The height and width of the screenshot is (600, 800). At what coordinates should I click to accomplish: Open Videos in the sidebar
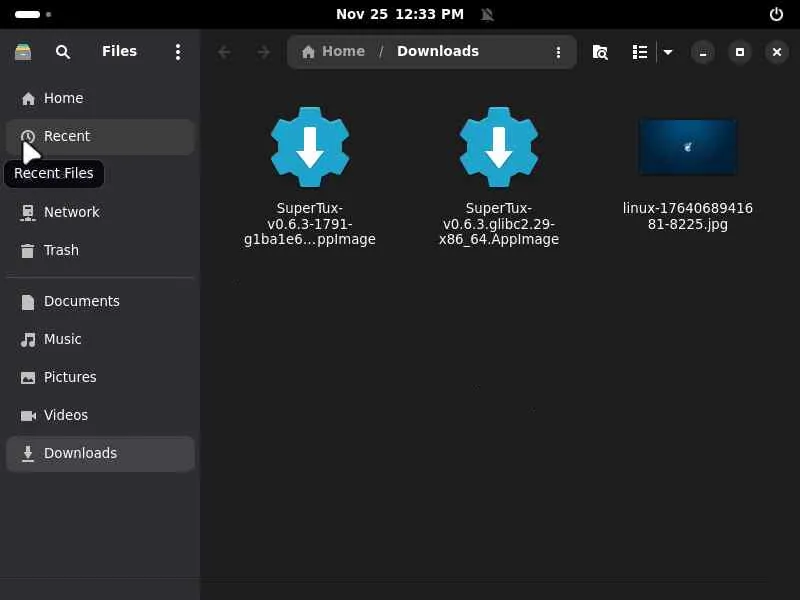pos(101,415)
